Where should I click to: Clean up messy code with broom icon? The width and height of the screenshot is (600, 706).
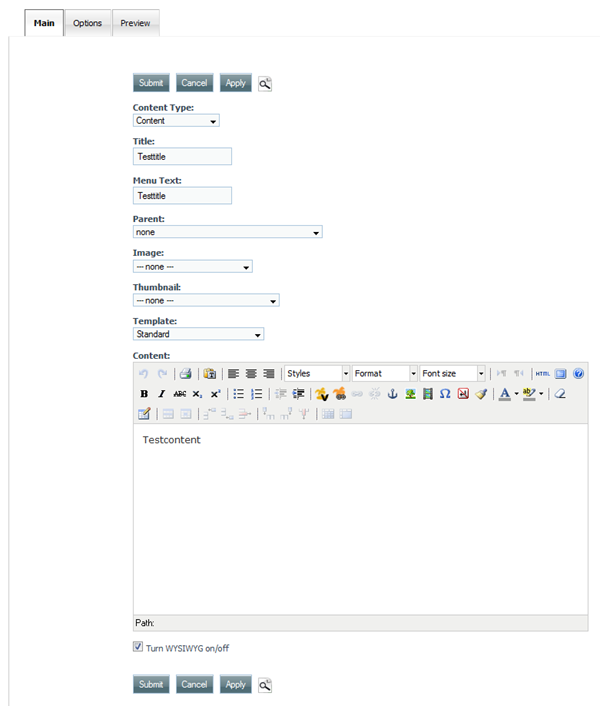(x=481, y=394)
